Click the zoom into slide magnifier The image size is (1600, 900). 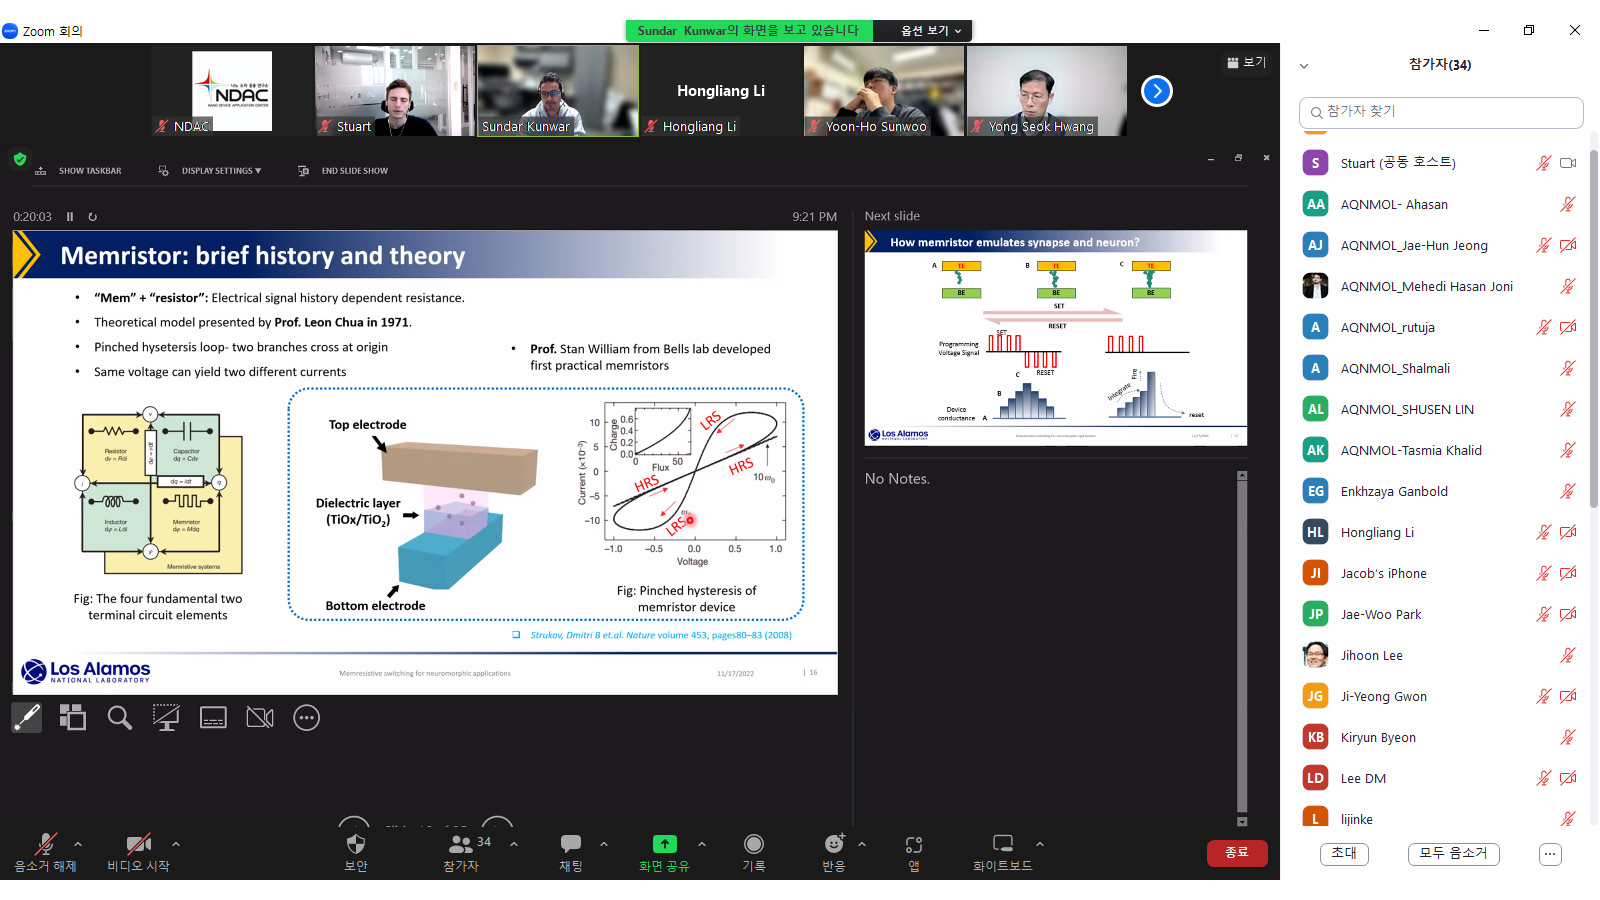[x=120, y=717]
